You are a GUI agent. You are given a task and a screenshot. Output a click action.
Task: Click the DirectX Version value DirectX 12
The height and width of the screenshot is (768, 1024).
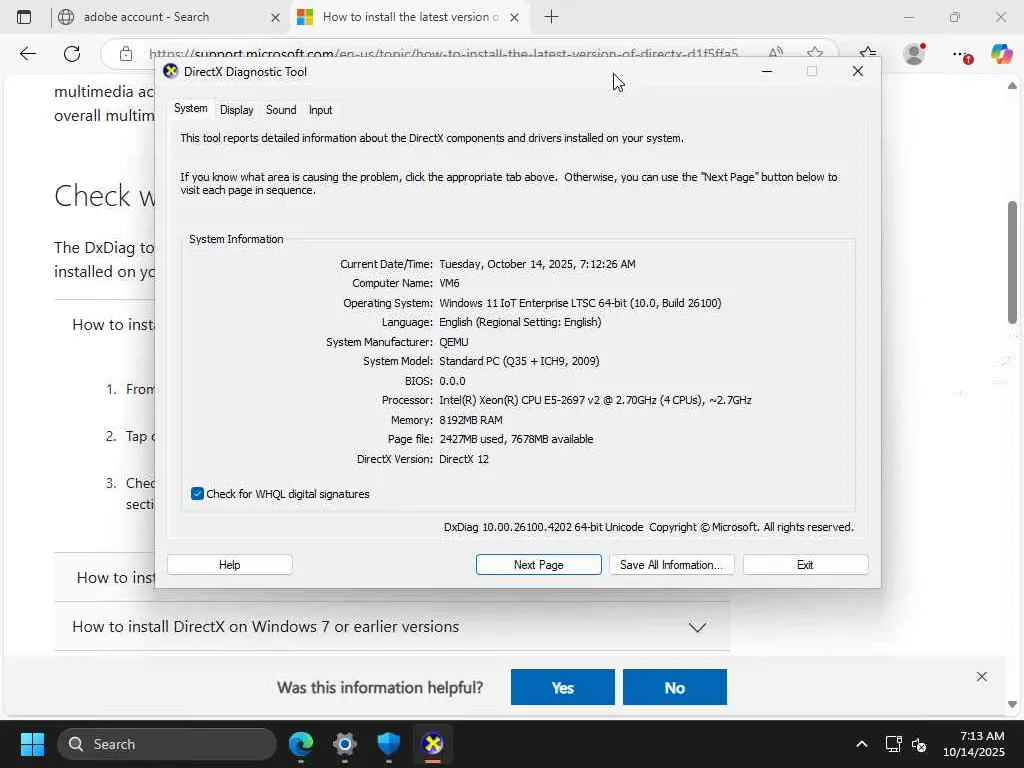[x=464, y=459]
